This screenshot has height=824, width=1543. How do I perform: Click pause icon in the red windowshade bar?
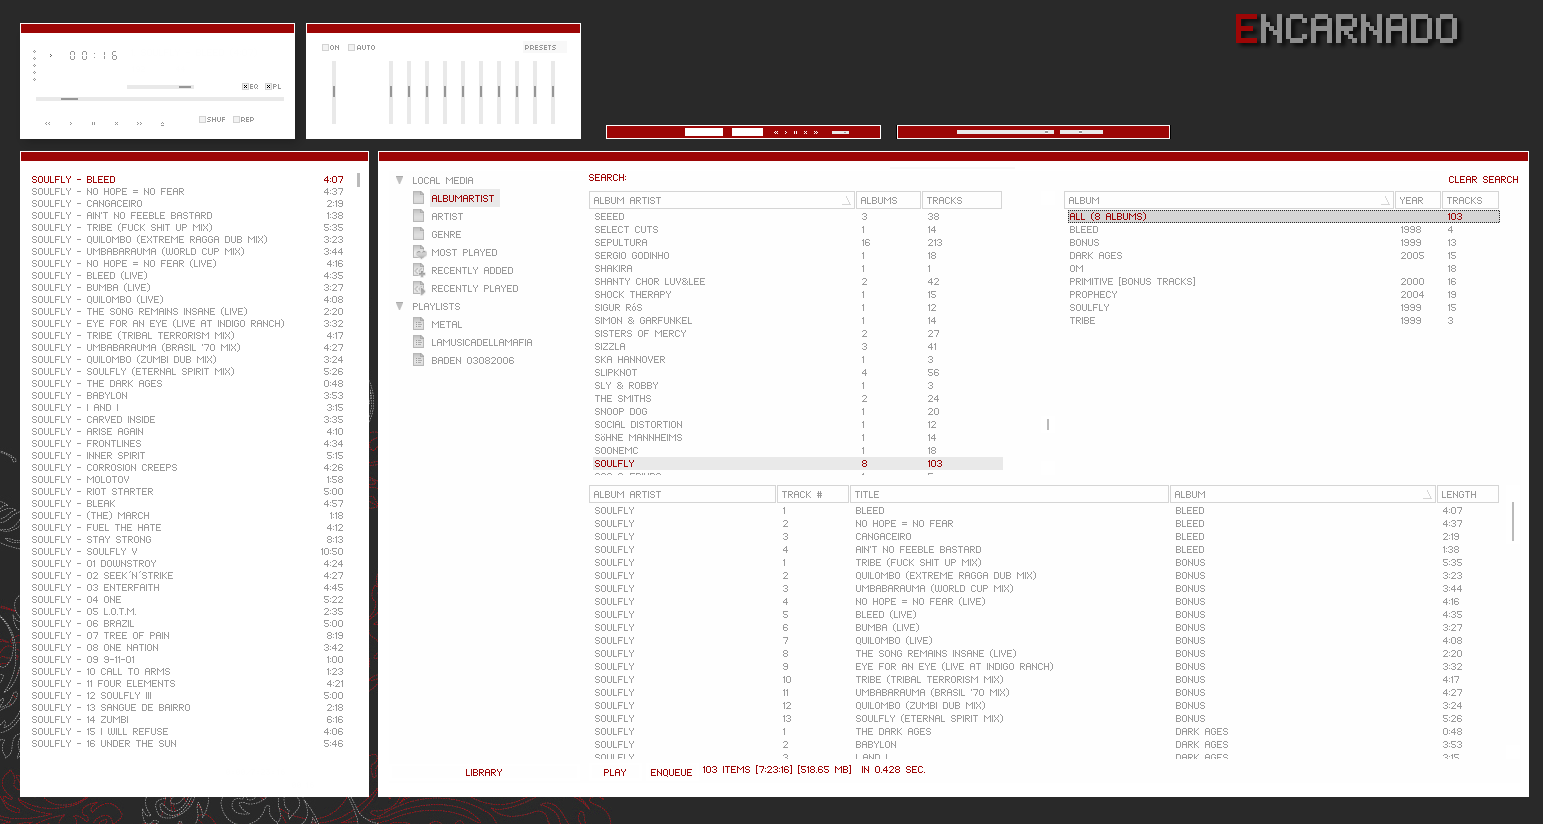tap(795, 132)
